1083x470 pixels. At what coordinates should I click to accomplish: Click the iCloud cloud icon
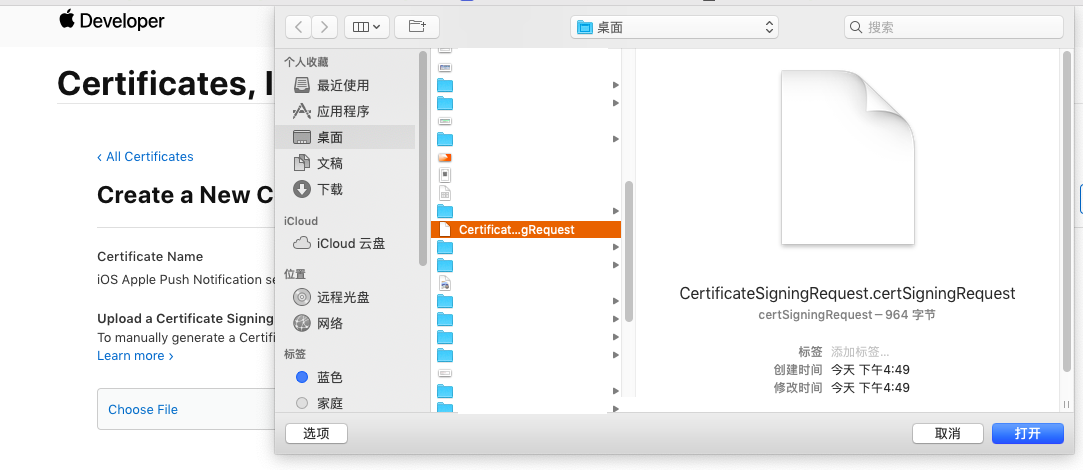(302, 243)
